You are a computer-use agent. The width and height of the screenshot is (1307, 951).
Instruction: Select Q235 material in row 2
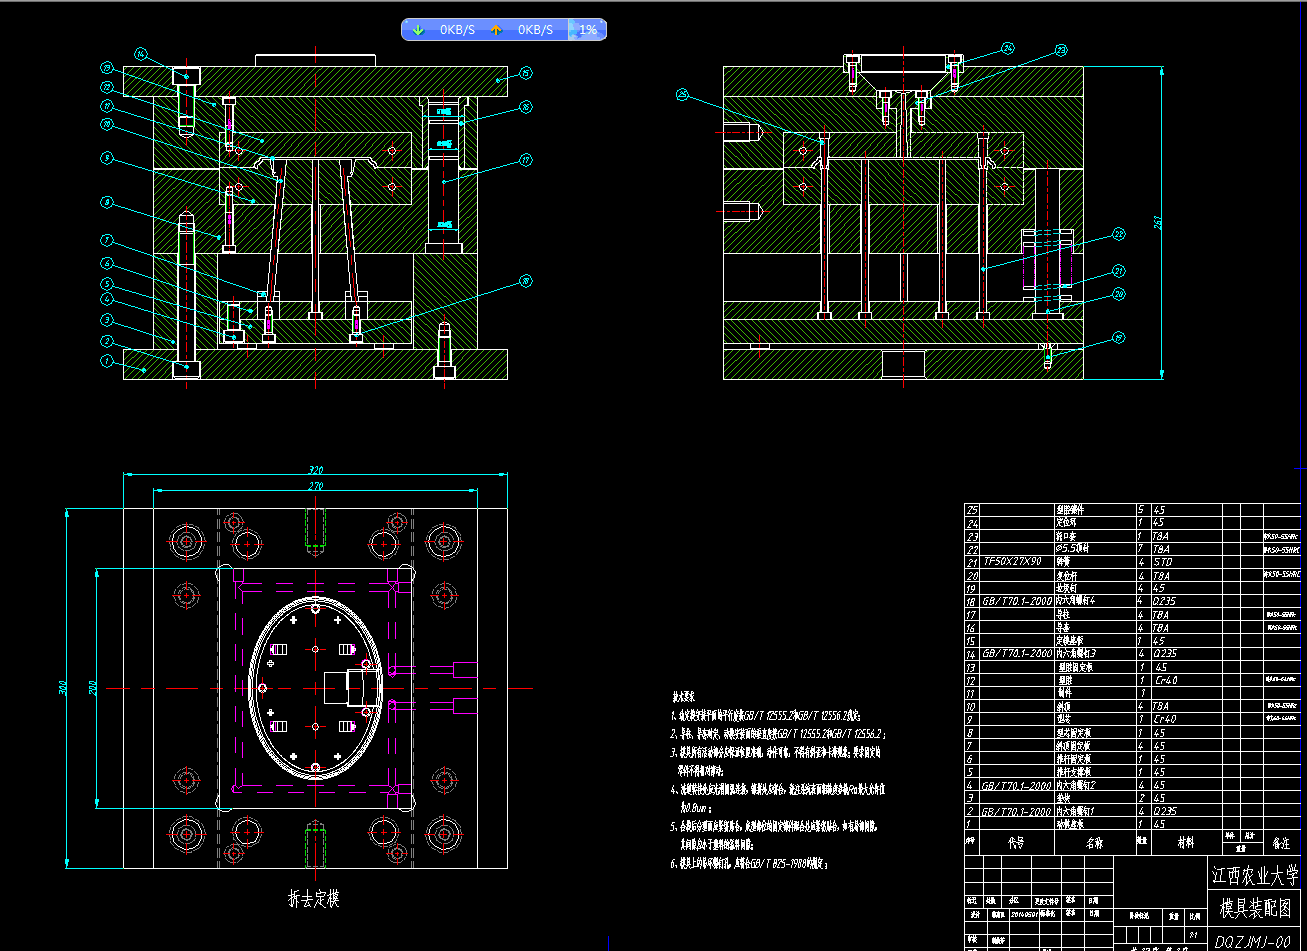coord(1164,810)
